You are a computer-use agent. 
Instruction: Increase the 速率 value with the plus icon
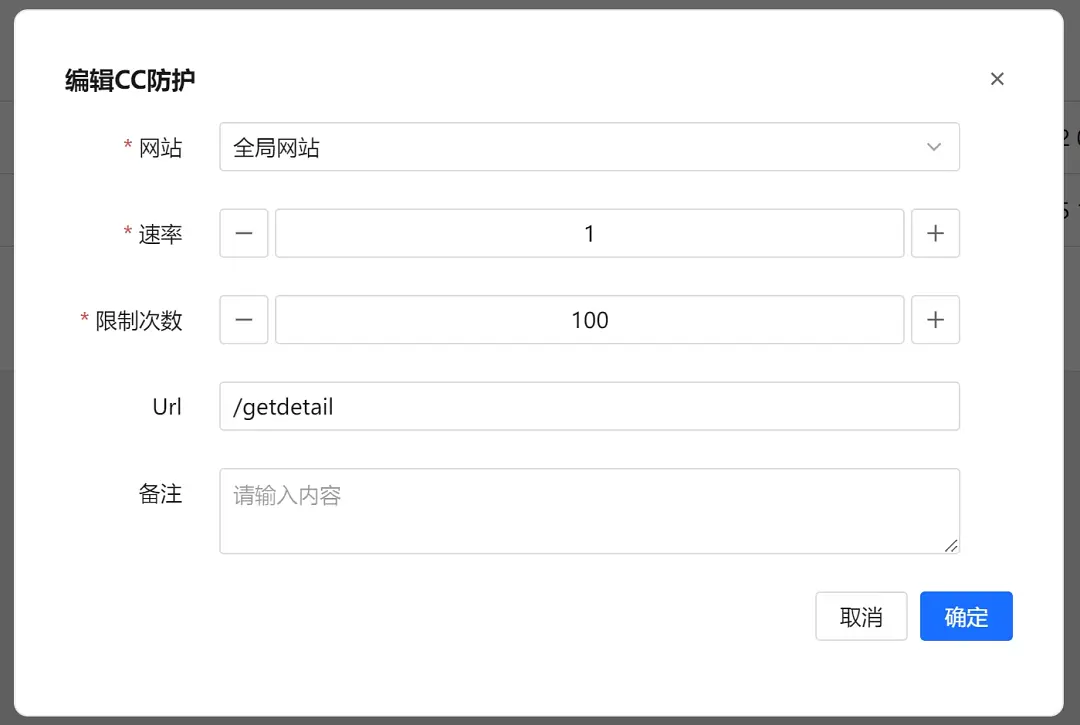tap(935, 233)
